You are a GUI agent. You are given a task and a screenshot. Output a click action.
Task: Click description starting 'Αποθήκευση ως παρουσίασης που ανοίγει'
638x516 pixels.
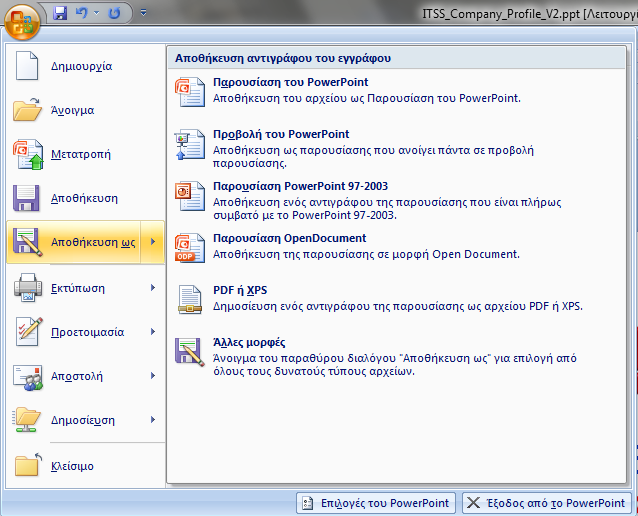point(374,157)
